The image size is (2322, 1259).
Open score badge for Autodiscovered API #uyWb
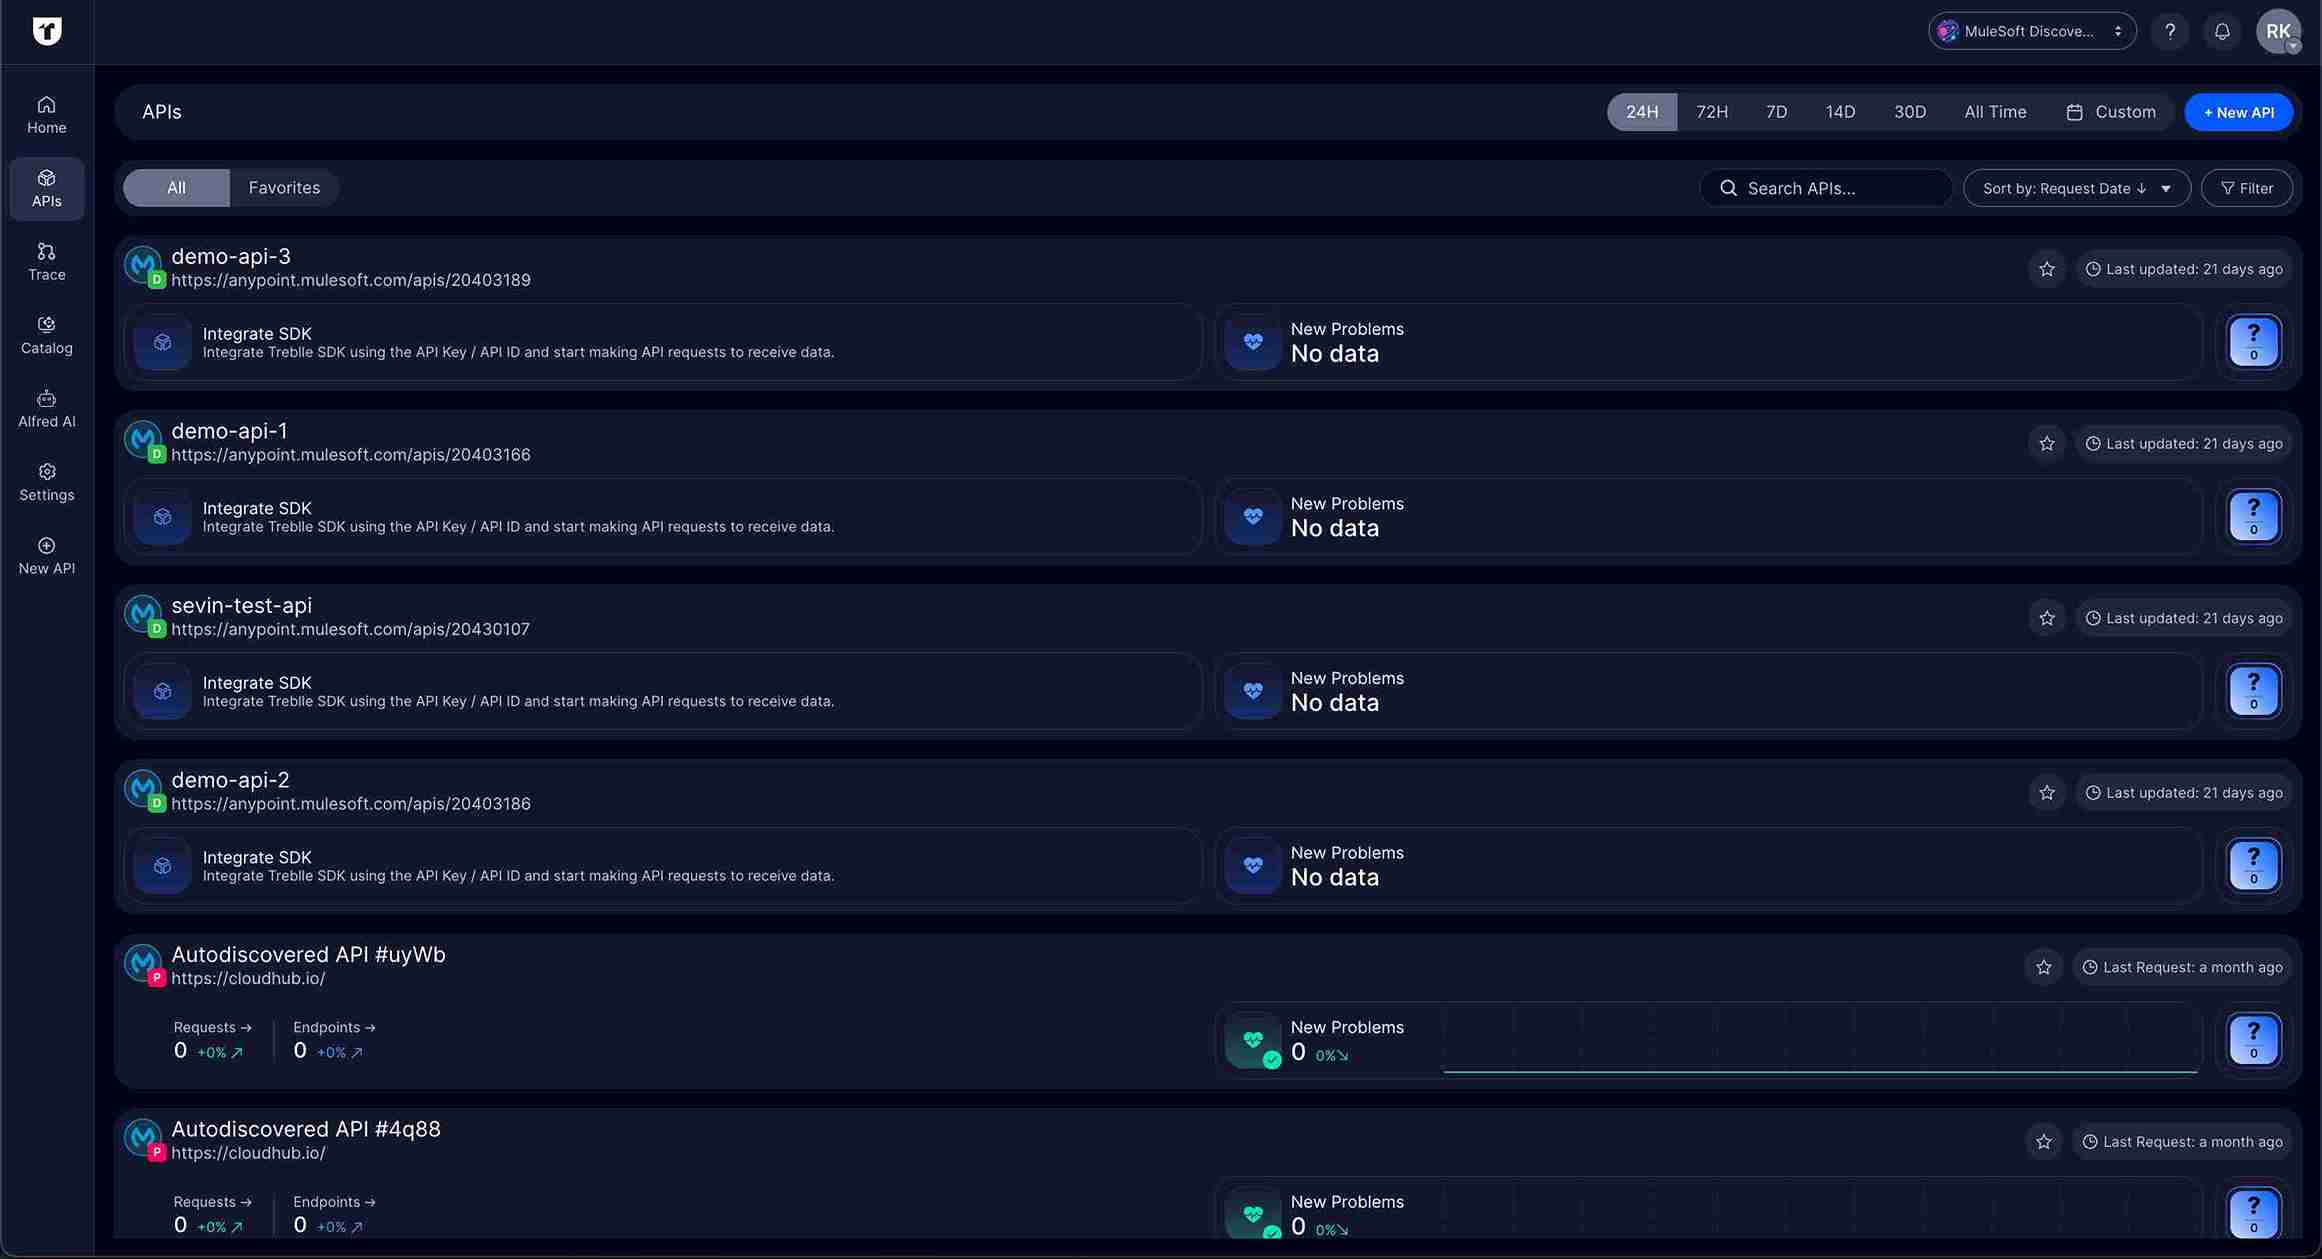click(x=2254, y=1040)
